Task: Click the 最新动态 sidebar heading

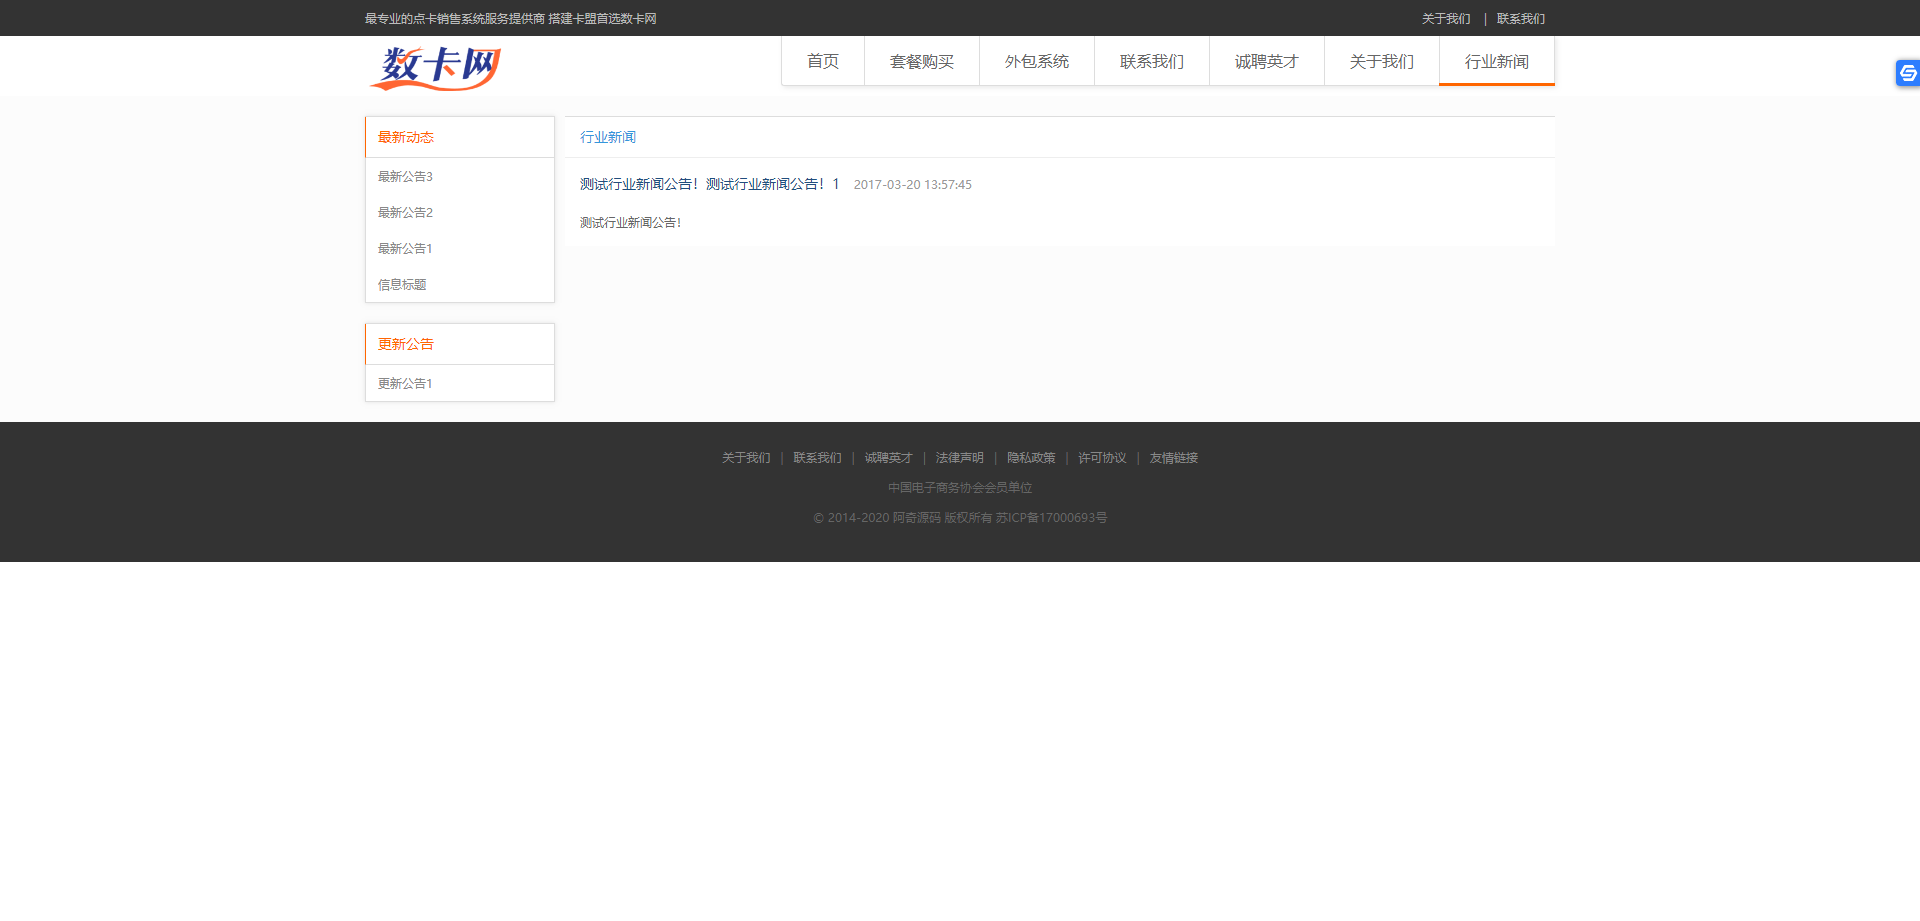Action: pos(406,137)
